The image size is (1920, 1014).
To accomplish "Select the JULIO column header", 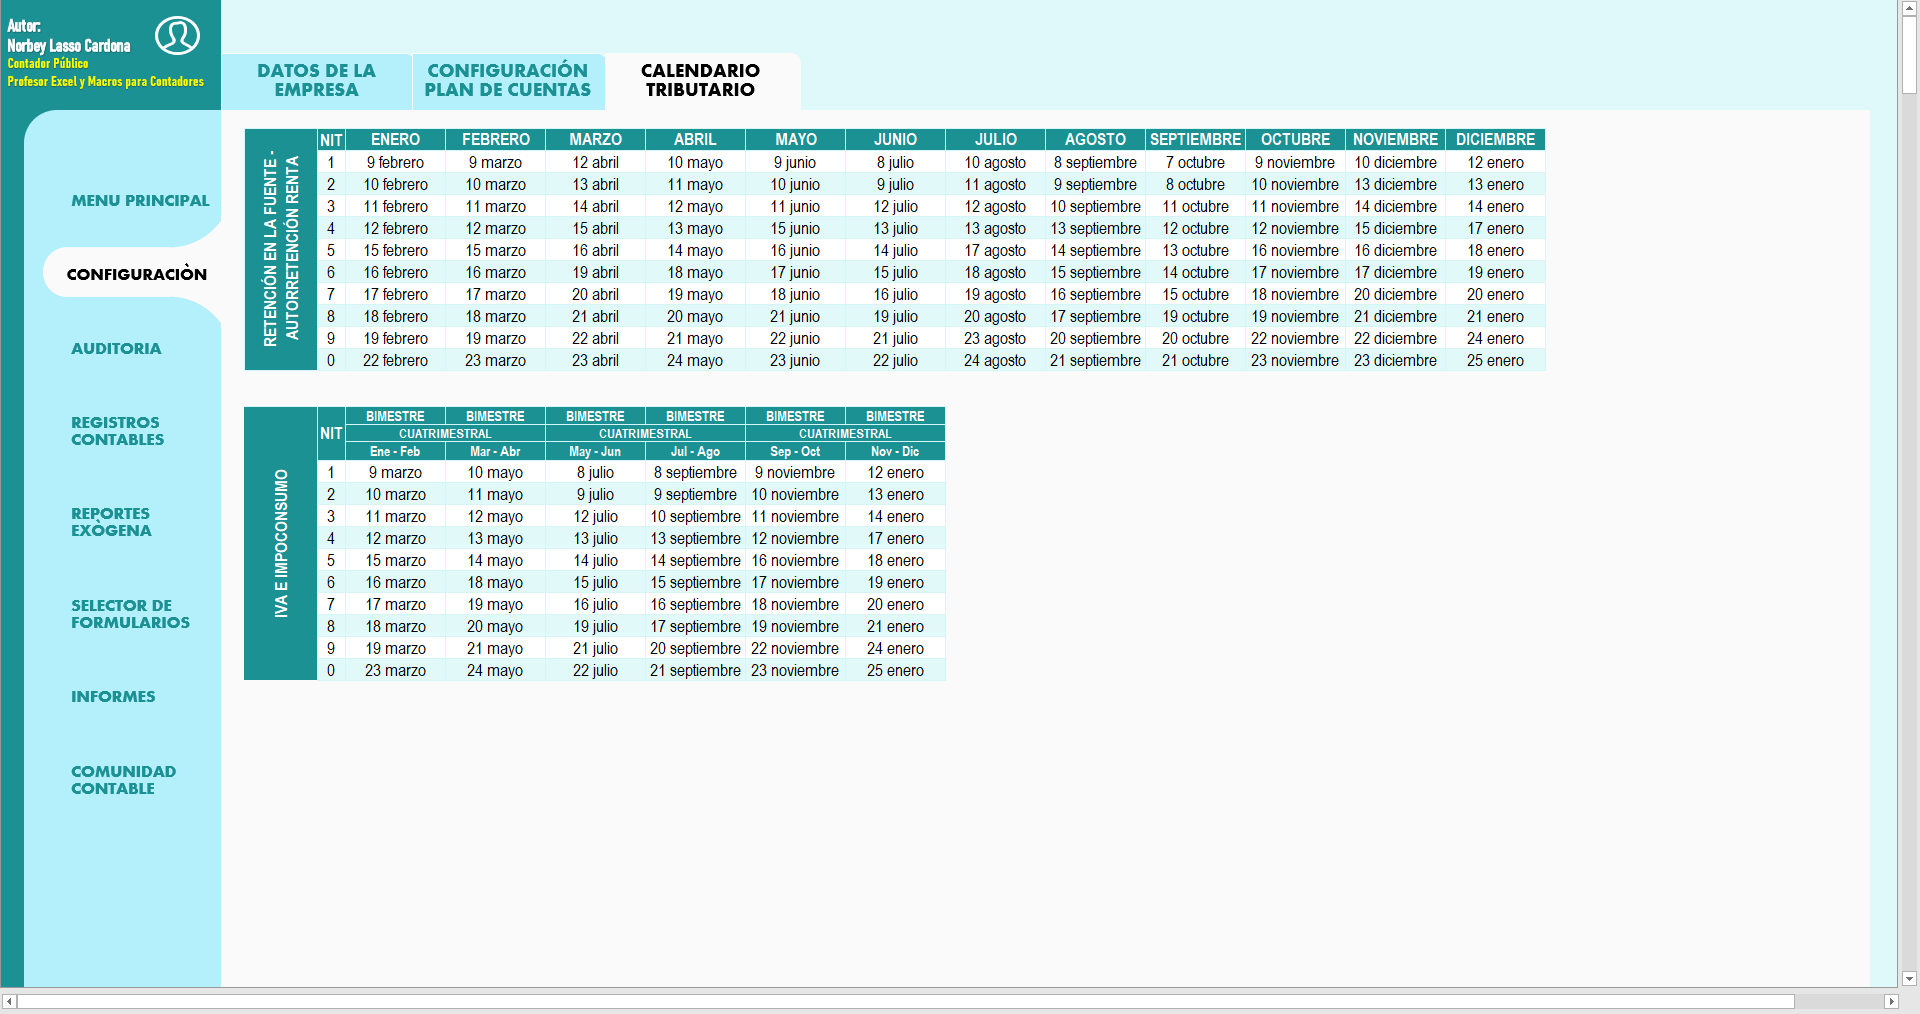I will point(995,140).
